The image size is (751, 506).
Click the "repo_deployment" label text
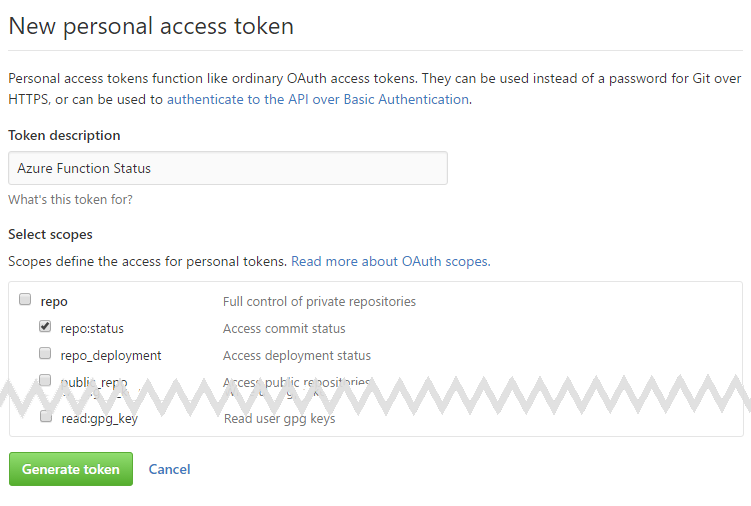[110, 355]
